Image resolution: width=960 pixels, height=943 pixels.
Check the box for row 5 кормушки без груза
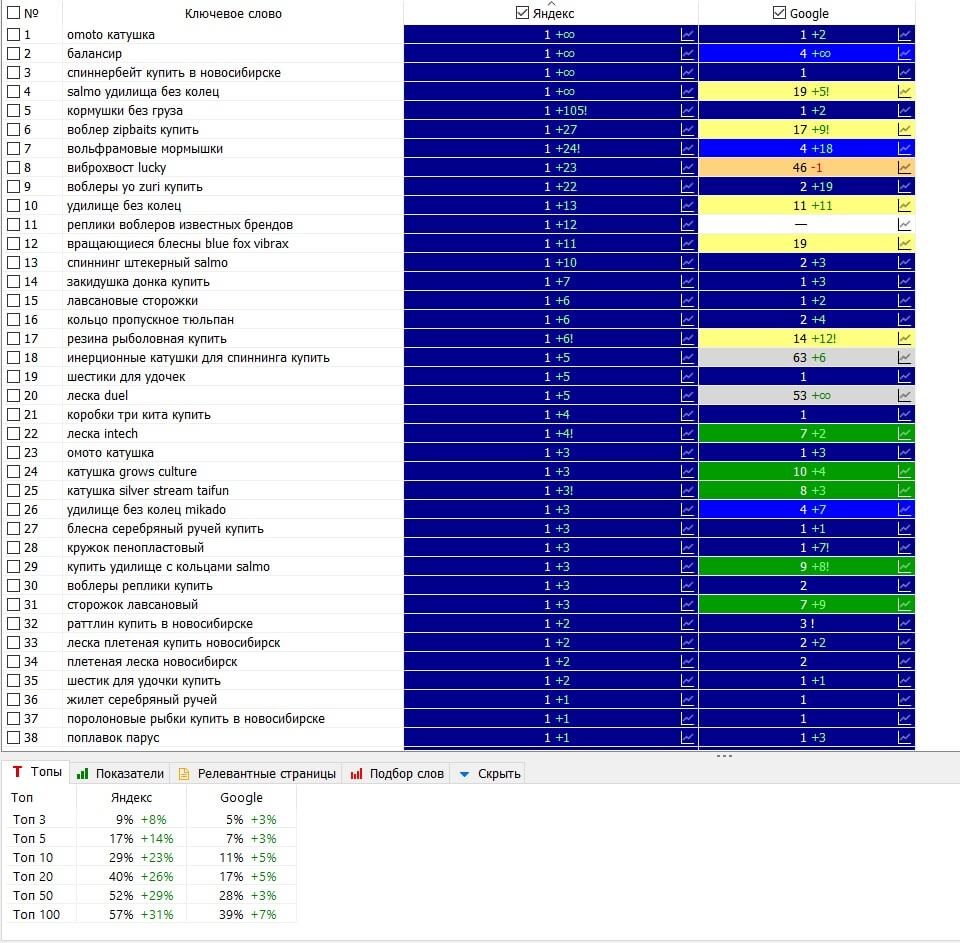(13, 111)
